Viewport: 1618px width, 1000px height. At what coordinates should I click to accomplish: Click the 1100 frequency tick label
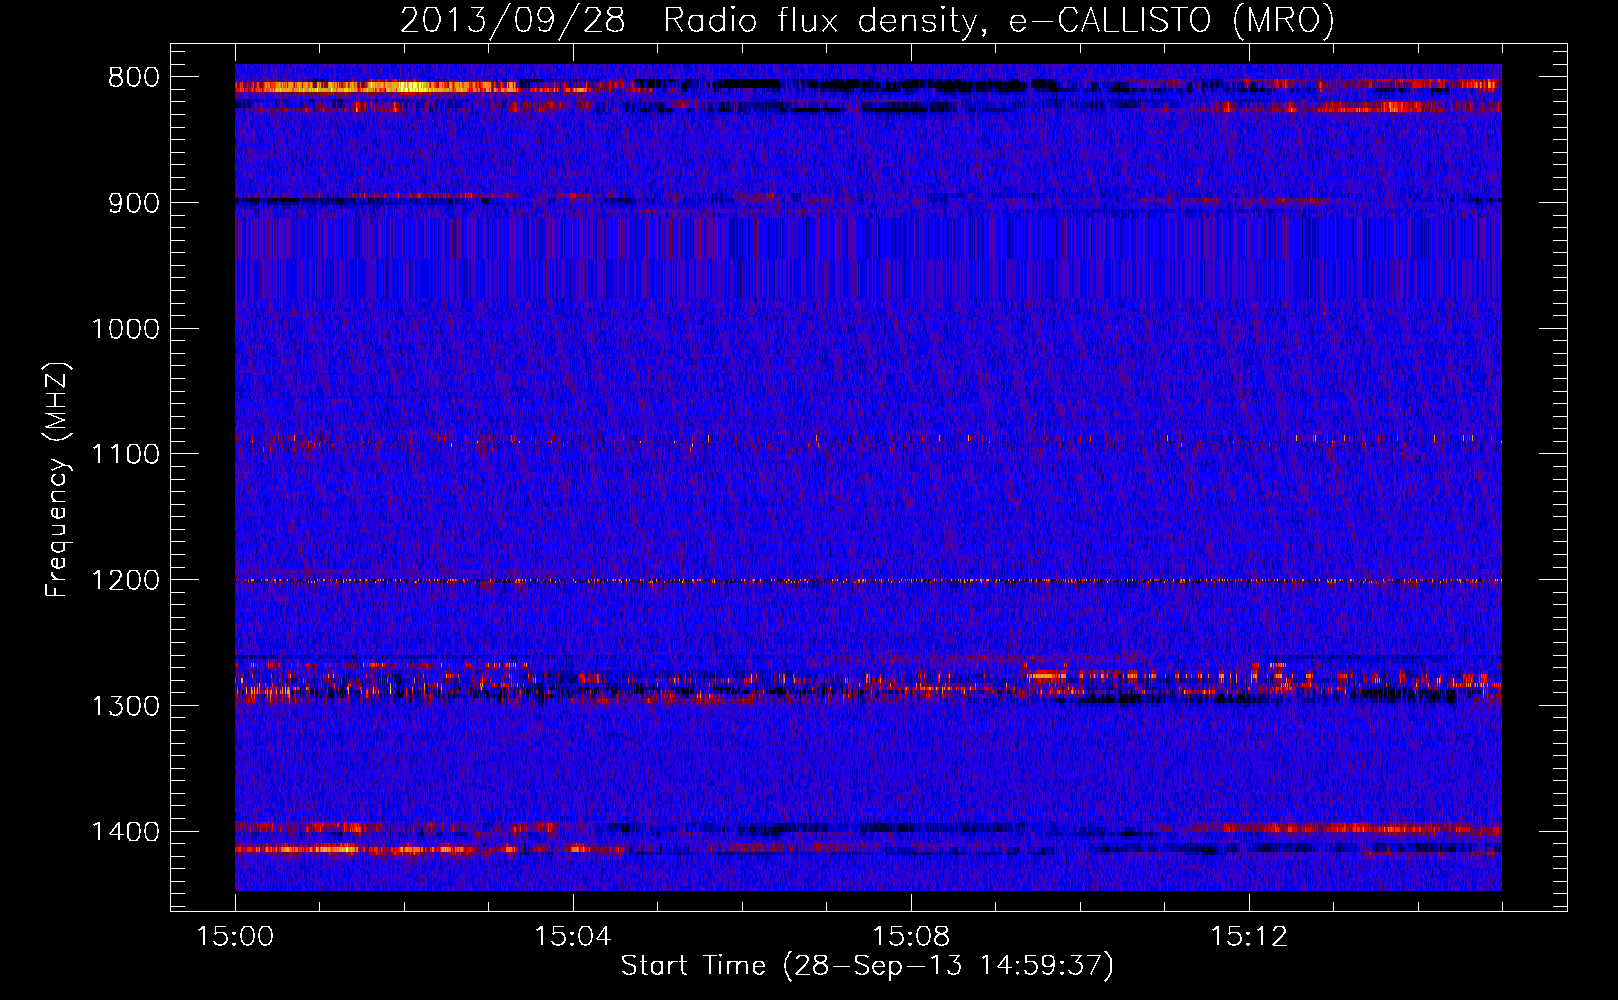(x=126, y=455)
